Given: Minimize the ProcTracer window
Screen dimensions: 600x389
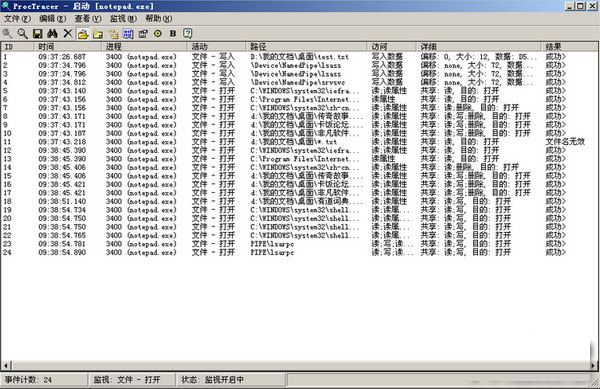Looking at the screenshot, I should [x=570, y=6].
